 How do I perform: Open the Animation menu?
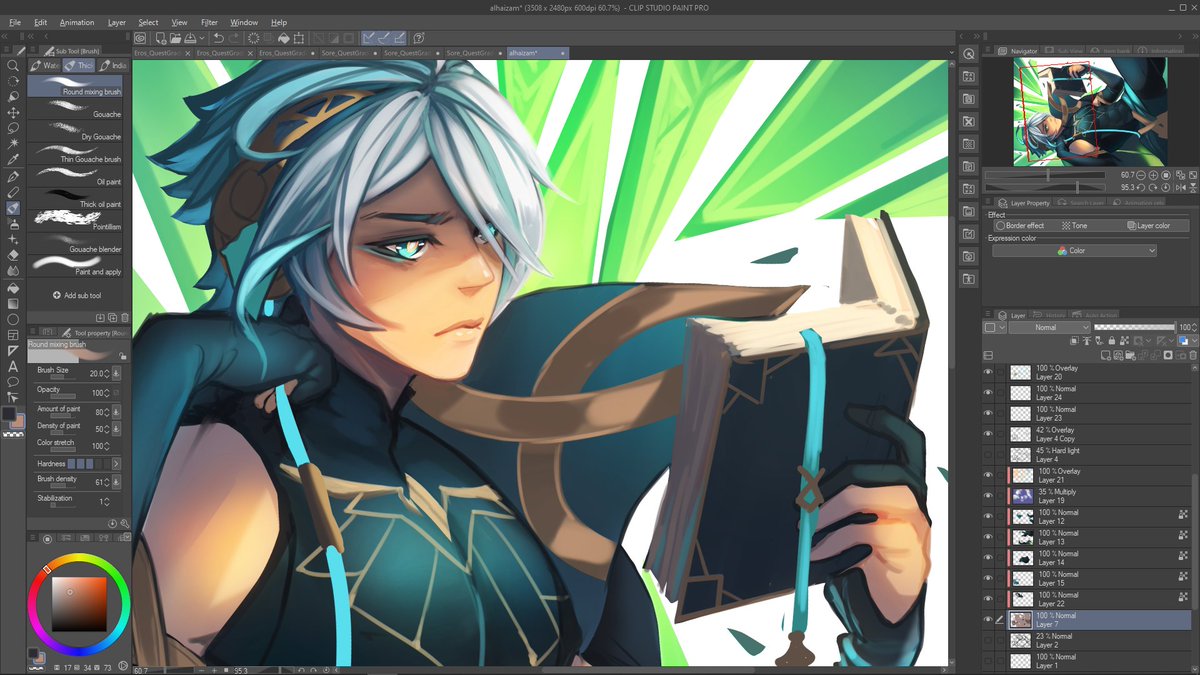click(x=77, y=22)
